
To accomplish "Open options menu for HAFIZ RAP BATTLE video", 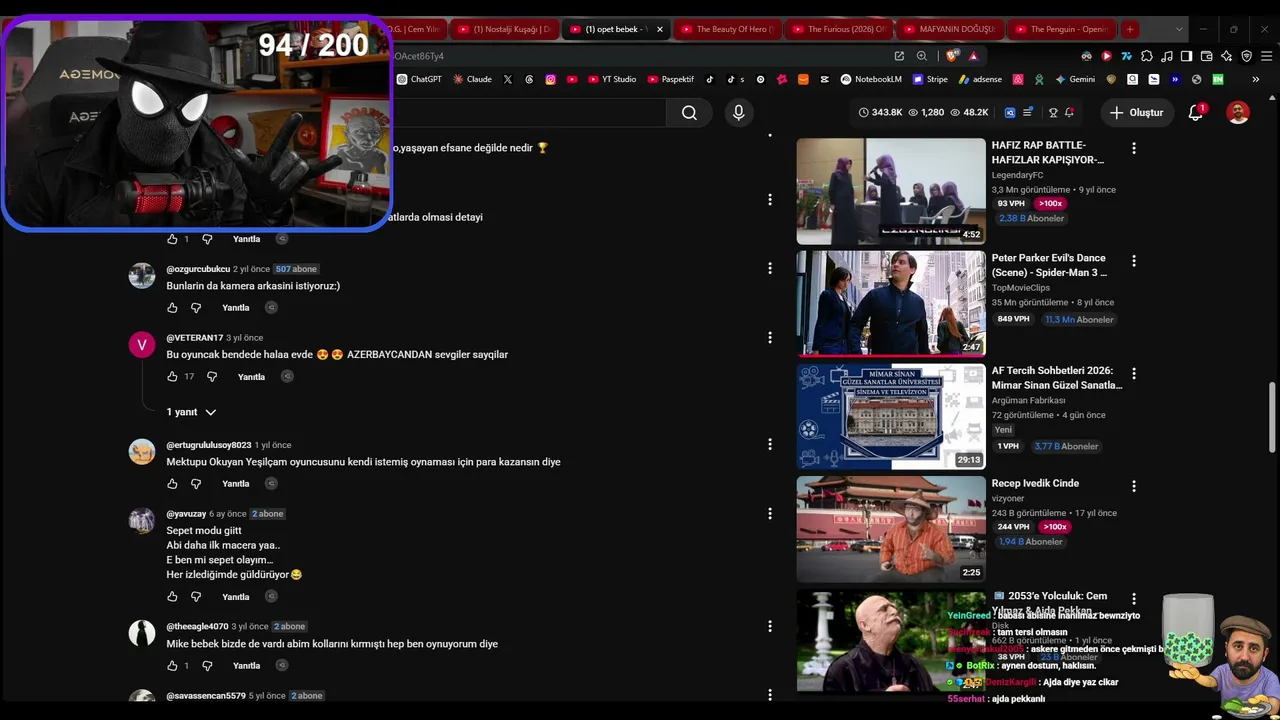I will click(x=1133, y=148).
